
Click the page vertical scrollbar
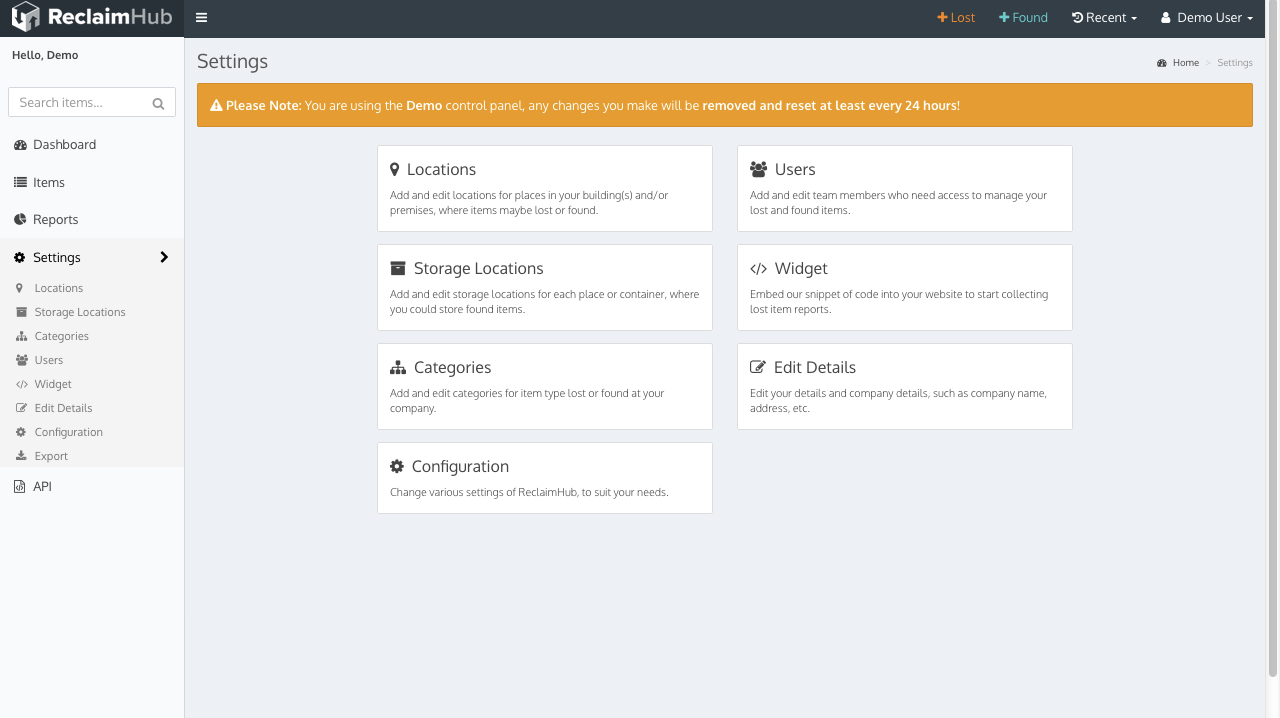(1272, 340)
